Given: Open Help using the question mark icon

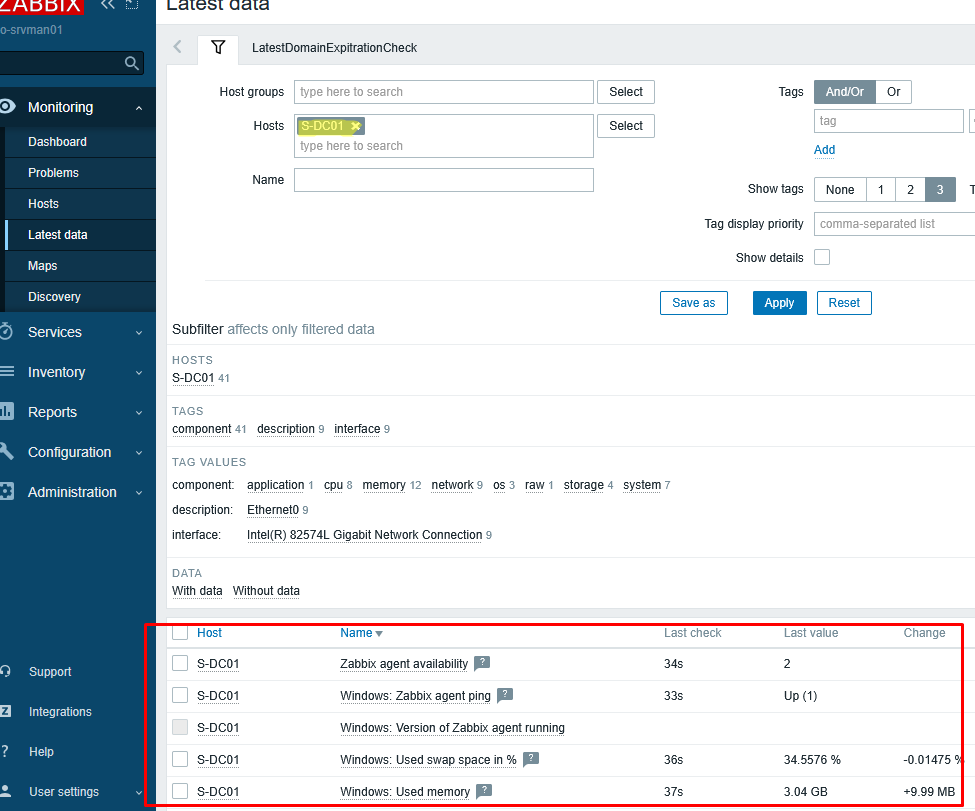Looking at the screenshot, I should tap(6, 751).
